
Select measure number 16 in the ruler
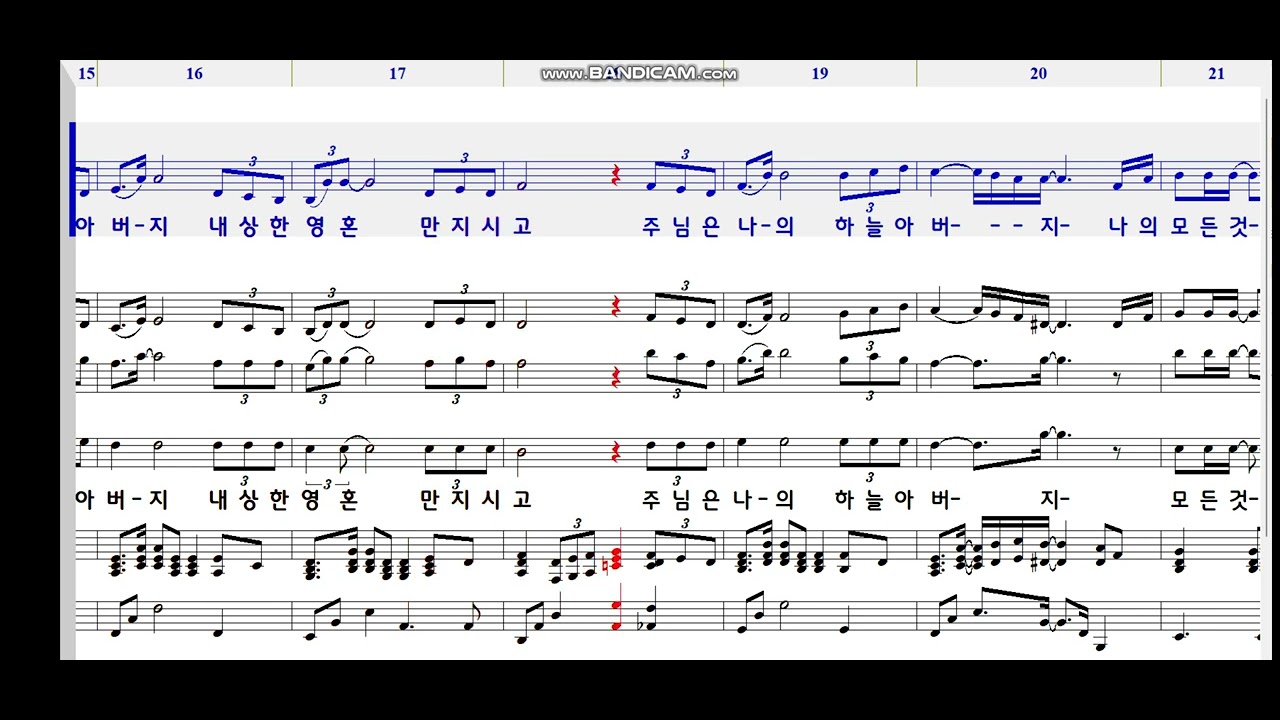(194, 74)
